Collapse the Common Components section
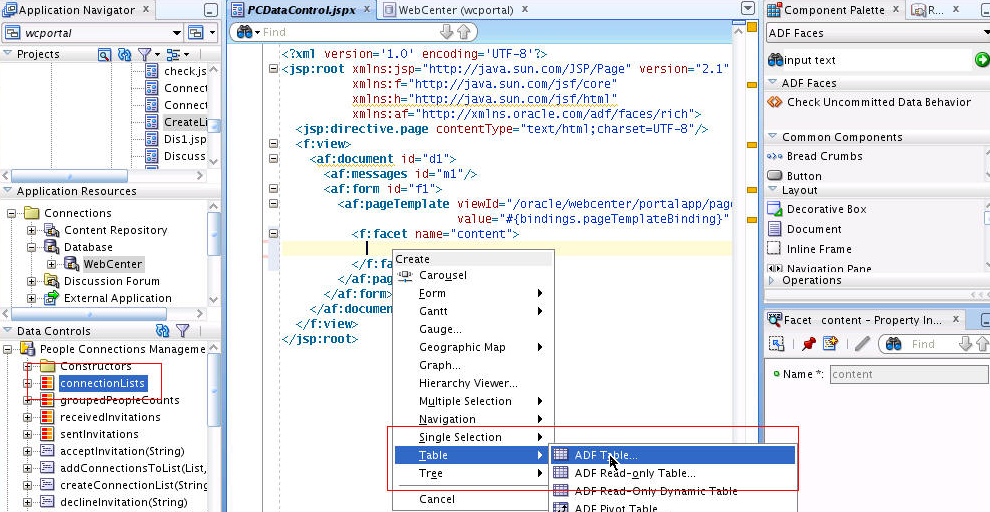The width and height of the screenshot is (990, 512). (x=772, y=137)
